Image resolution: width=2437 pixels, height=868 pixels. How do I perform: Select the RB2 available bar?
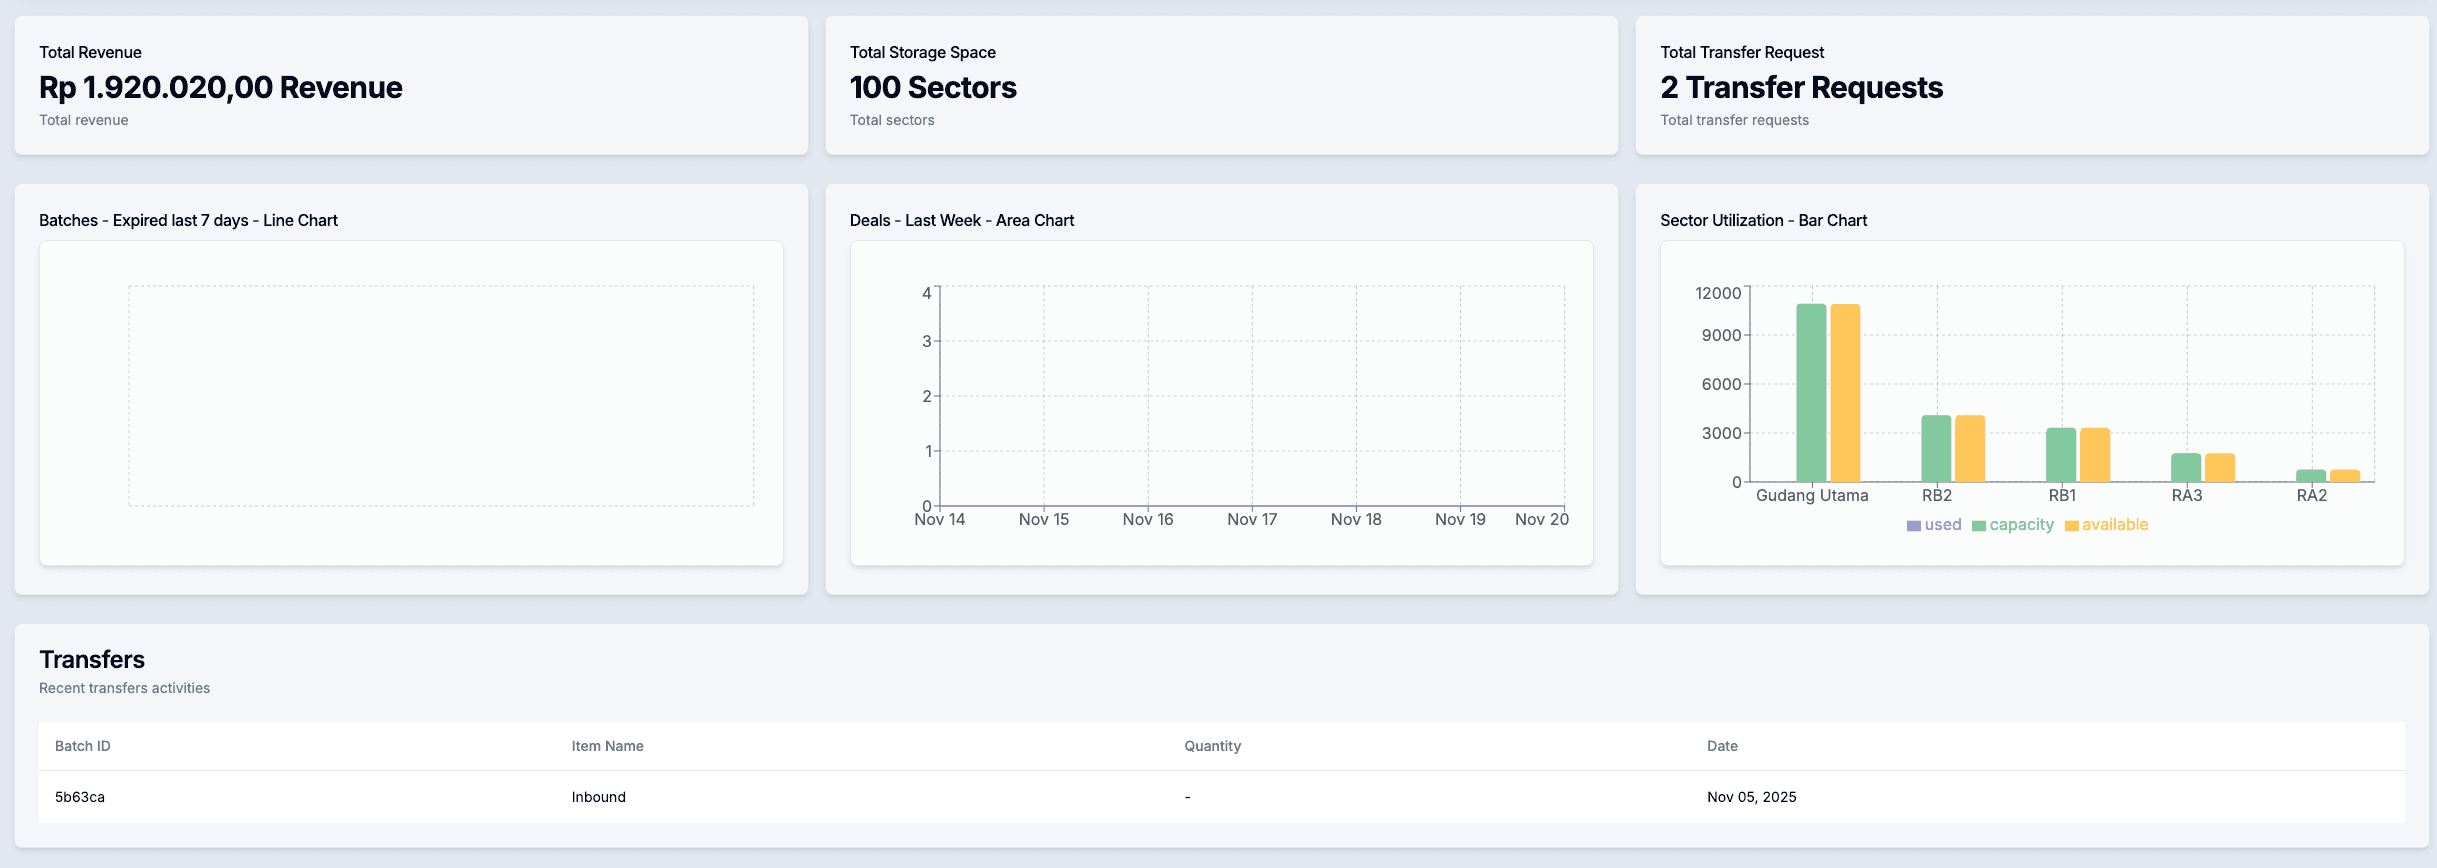[1968, 450]
